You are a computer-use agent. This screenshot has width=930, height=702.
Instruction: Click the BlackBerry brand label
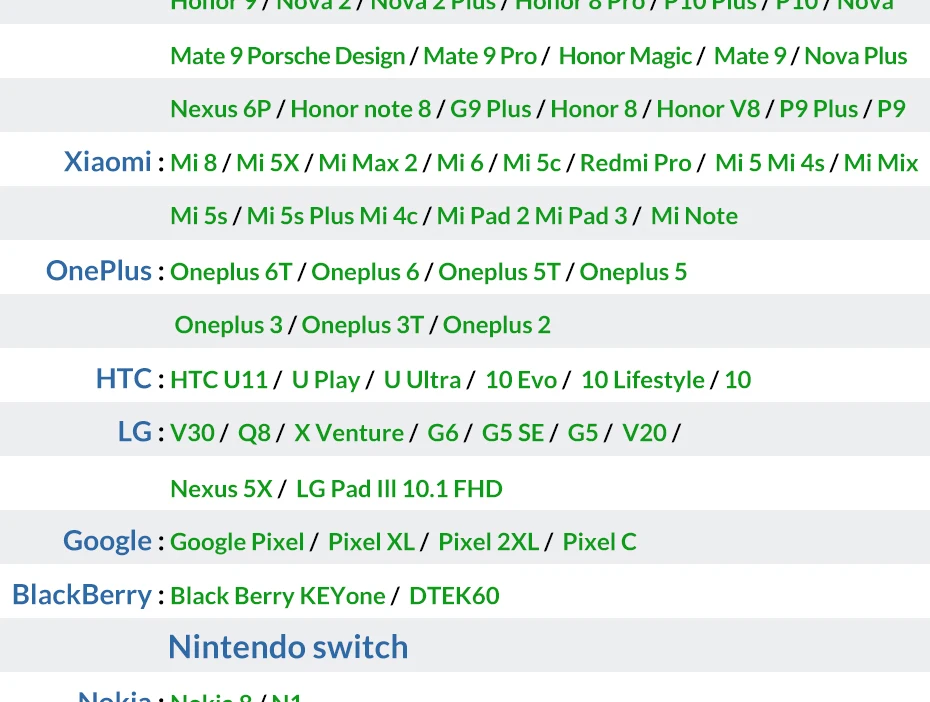pos(82,595)
